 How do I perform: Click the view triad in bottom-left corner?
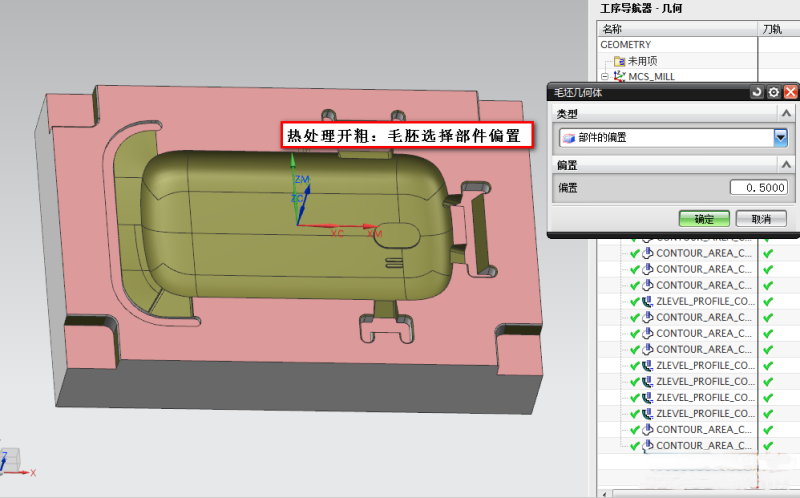pyautogui.click(x=10, y=463)
